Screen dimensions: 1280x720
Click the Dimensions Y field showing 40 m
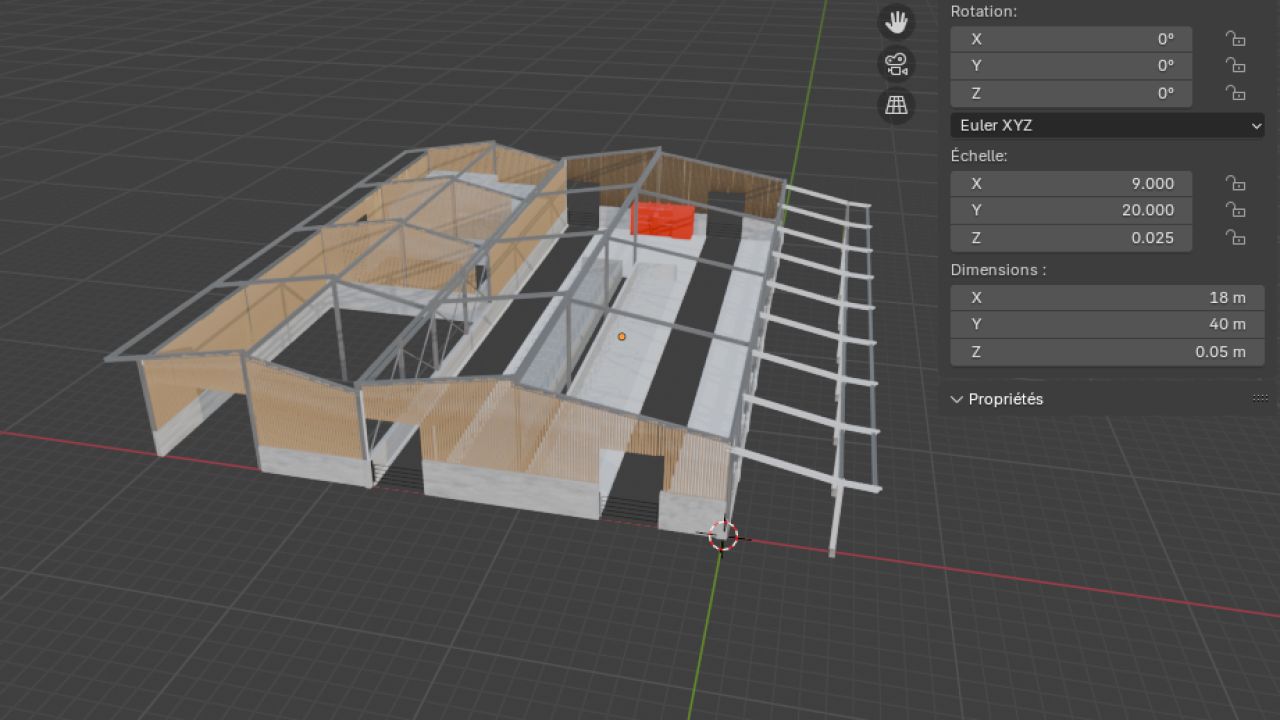1107,325
